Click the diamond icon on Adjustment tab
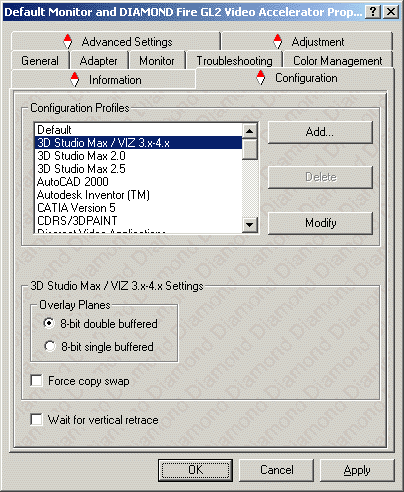404x492 pixels. point(277,41)
